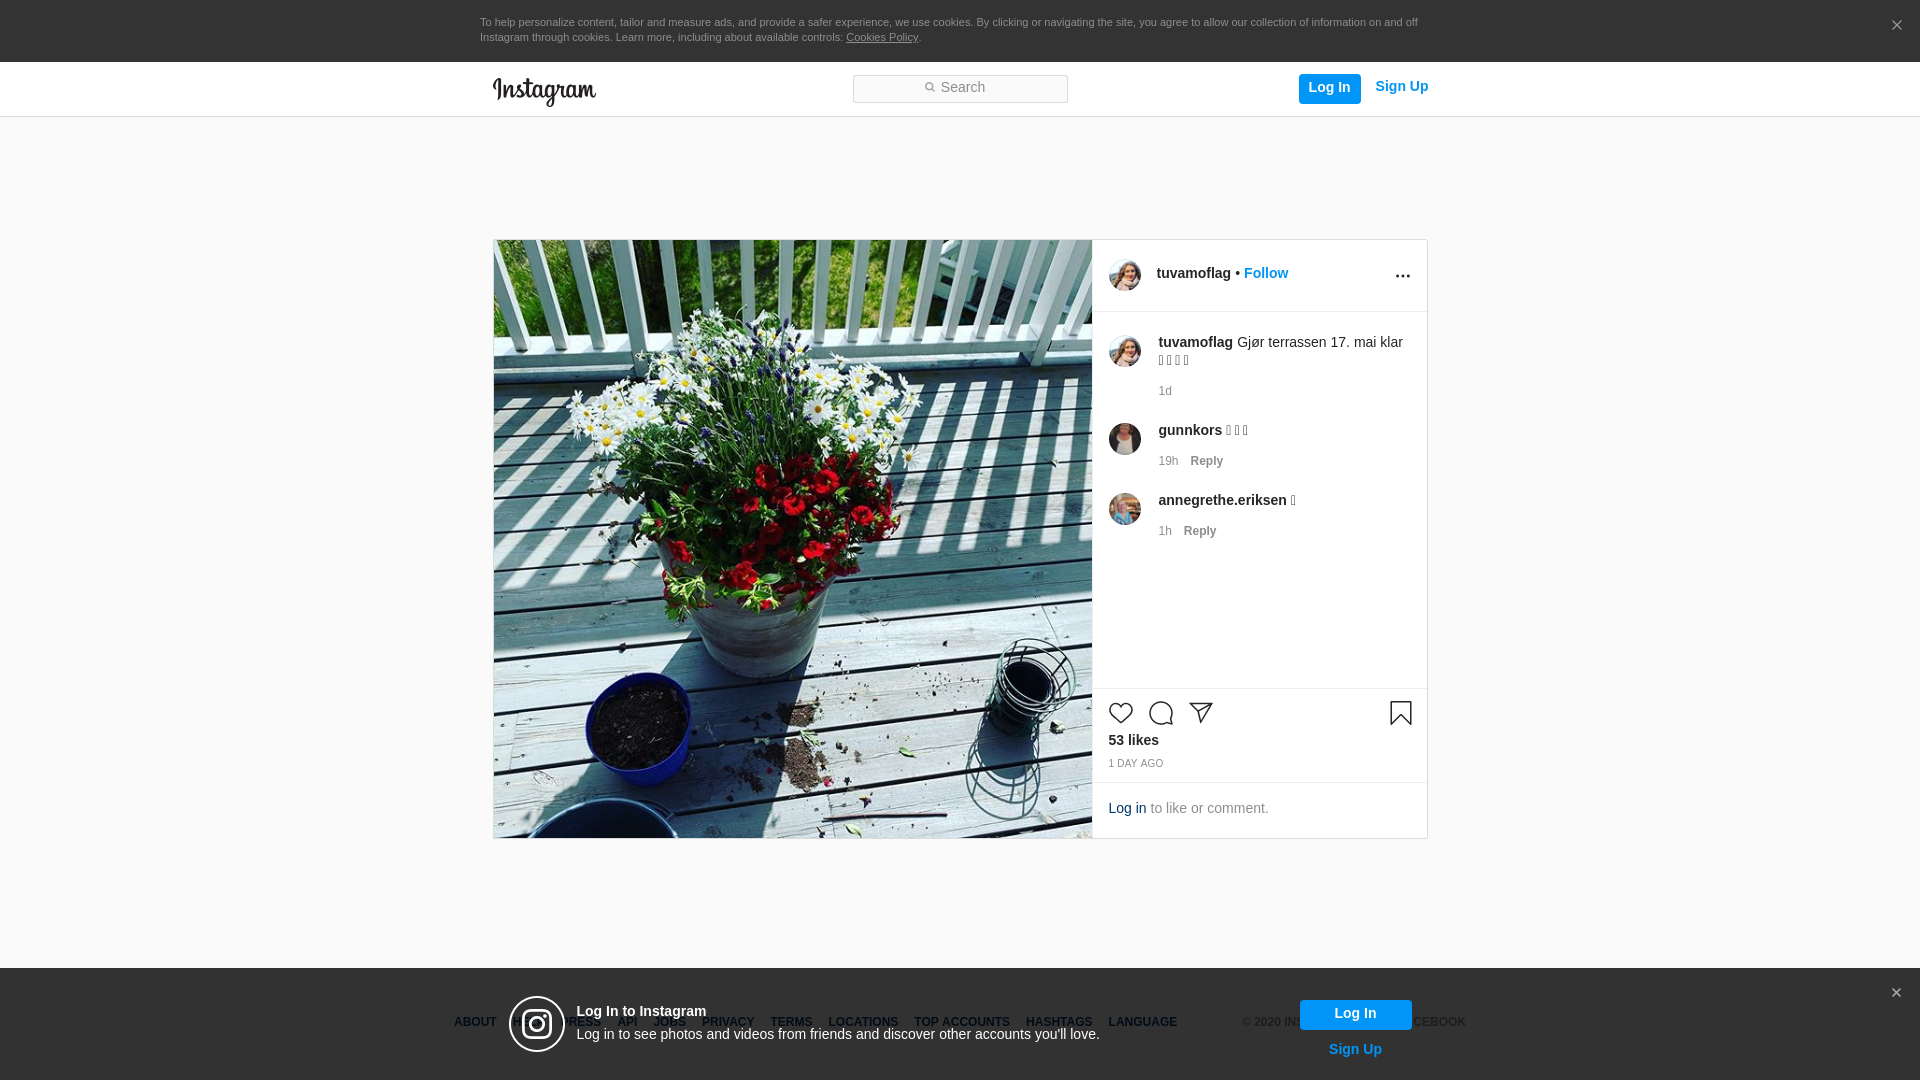
Task: Click tuvamoflag username in post header
Action: tap(1193, 273)
